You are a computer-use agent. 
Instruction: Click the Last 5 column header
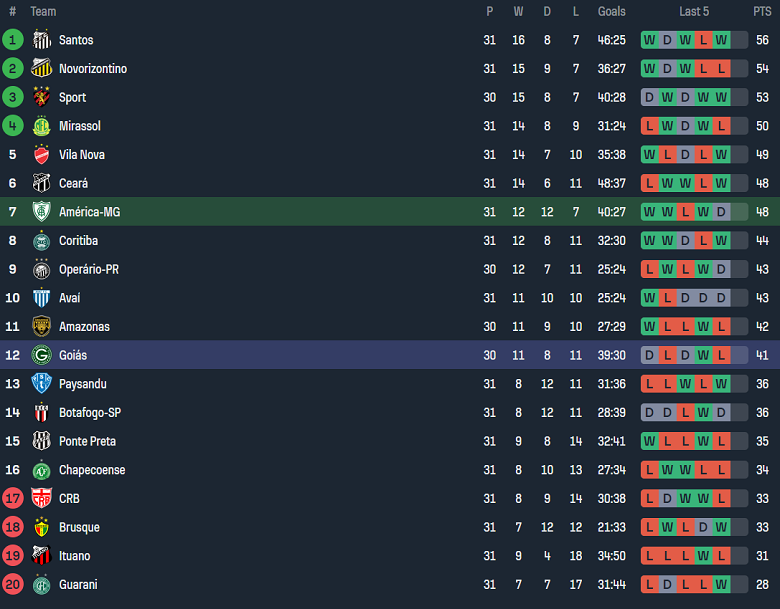pos(694,12)
